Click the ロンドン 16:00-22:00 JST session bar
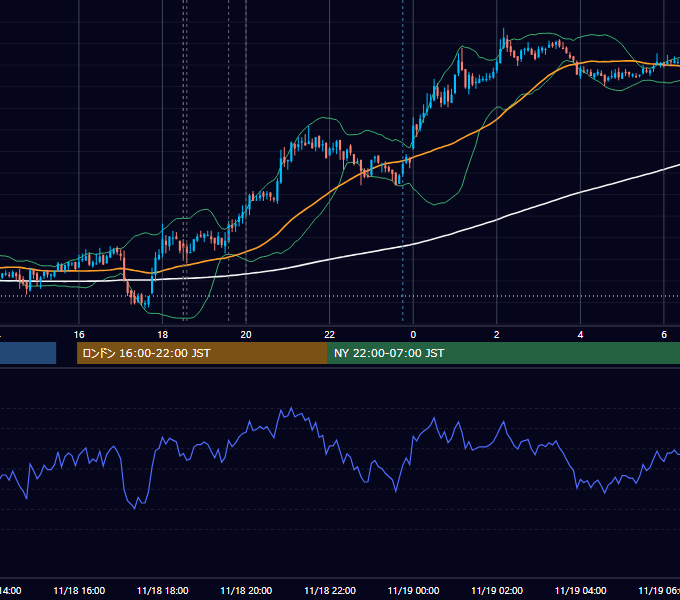The height and width of the screenshot is (600, 680). (x=202, y=353)
